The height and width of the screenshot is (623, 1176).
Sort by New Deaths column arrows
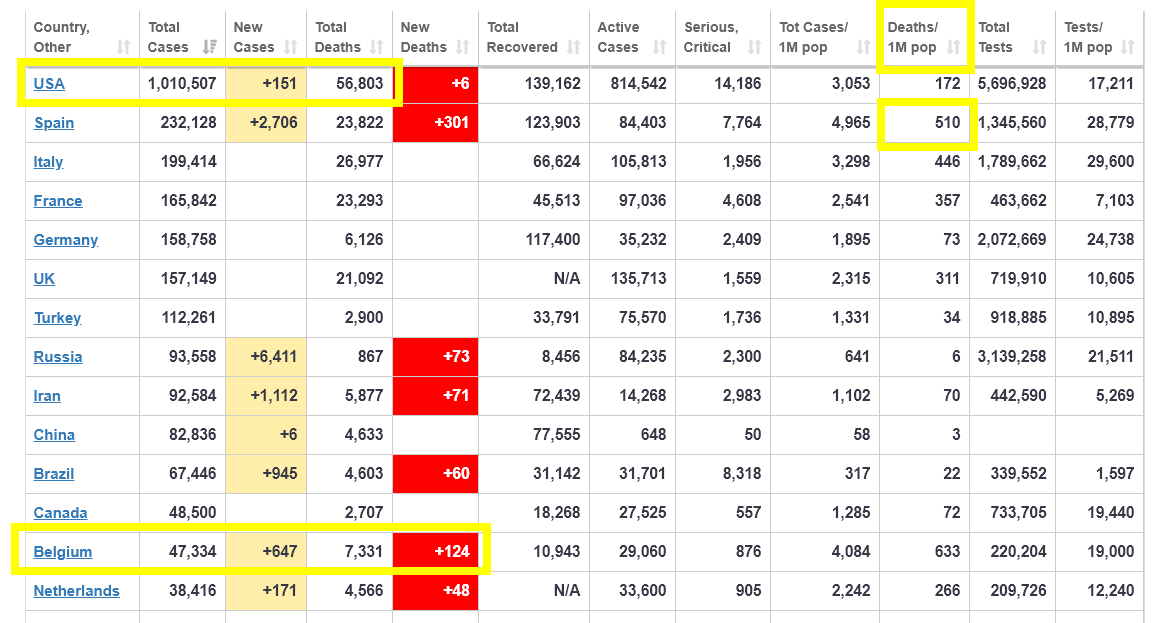463,47
